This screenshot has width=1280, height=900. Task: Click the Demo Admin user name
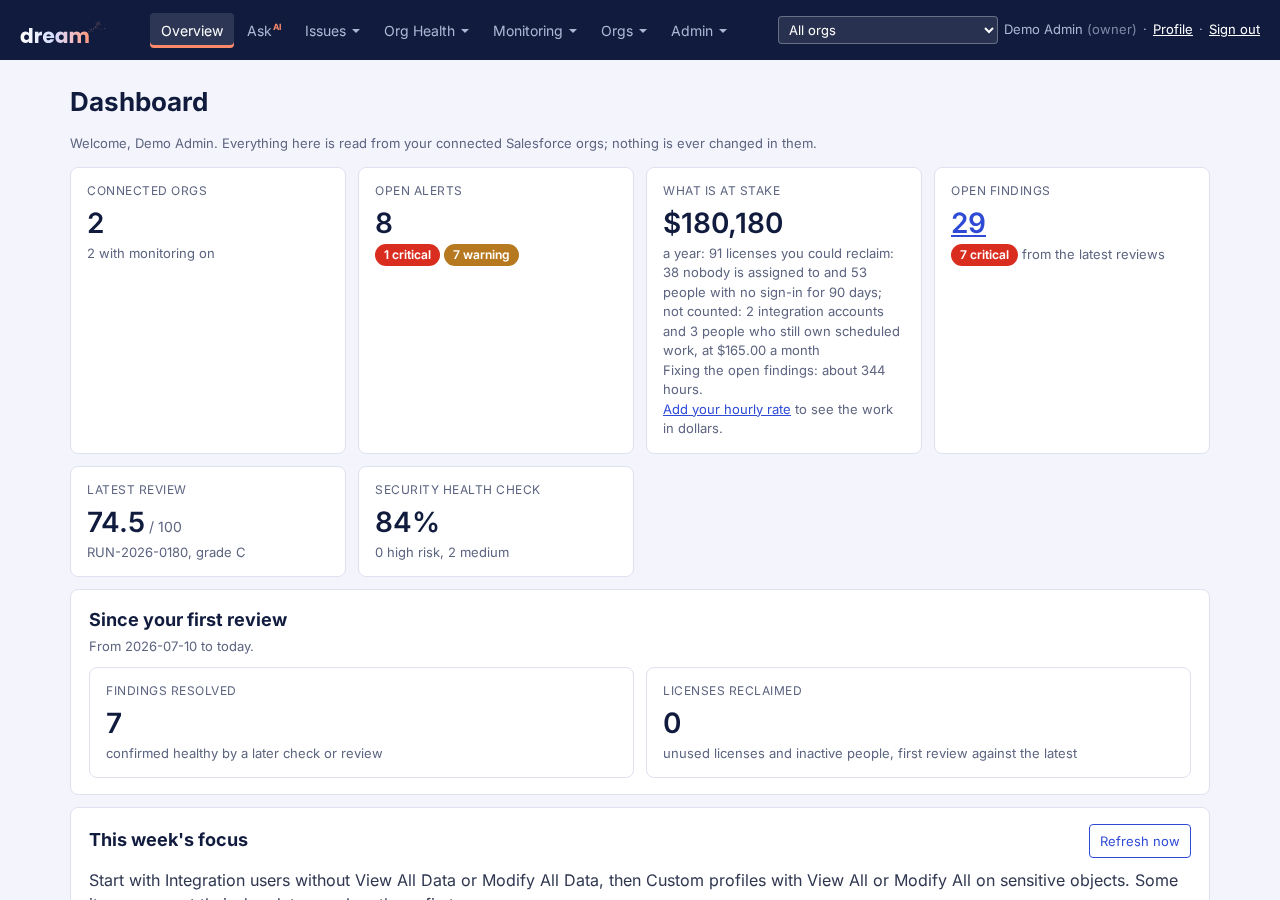(1043, 29)
